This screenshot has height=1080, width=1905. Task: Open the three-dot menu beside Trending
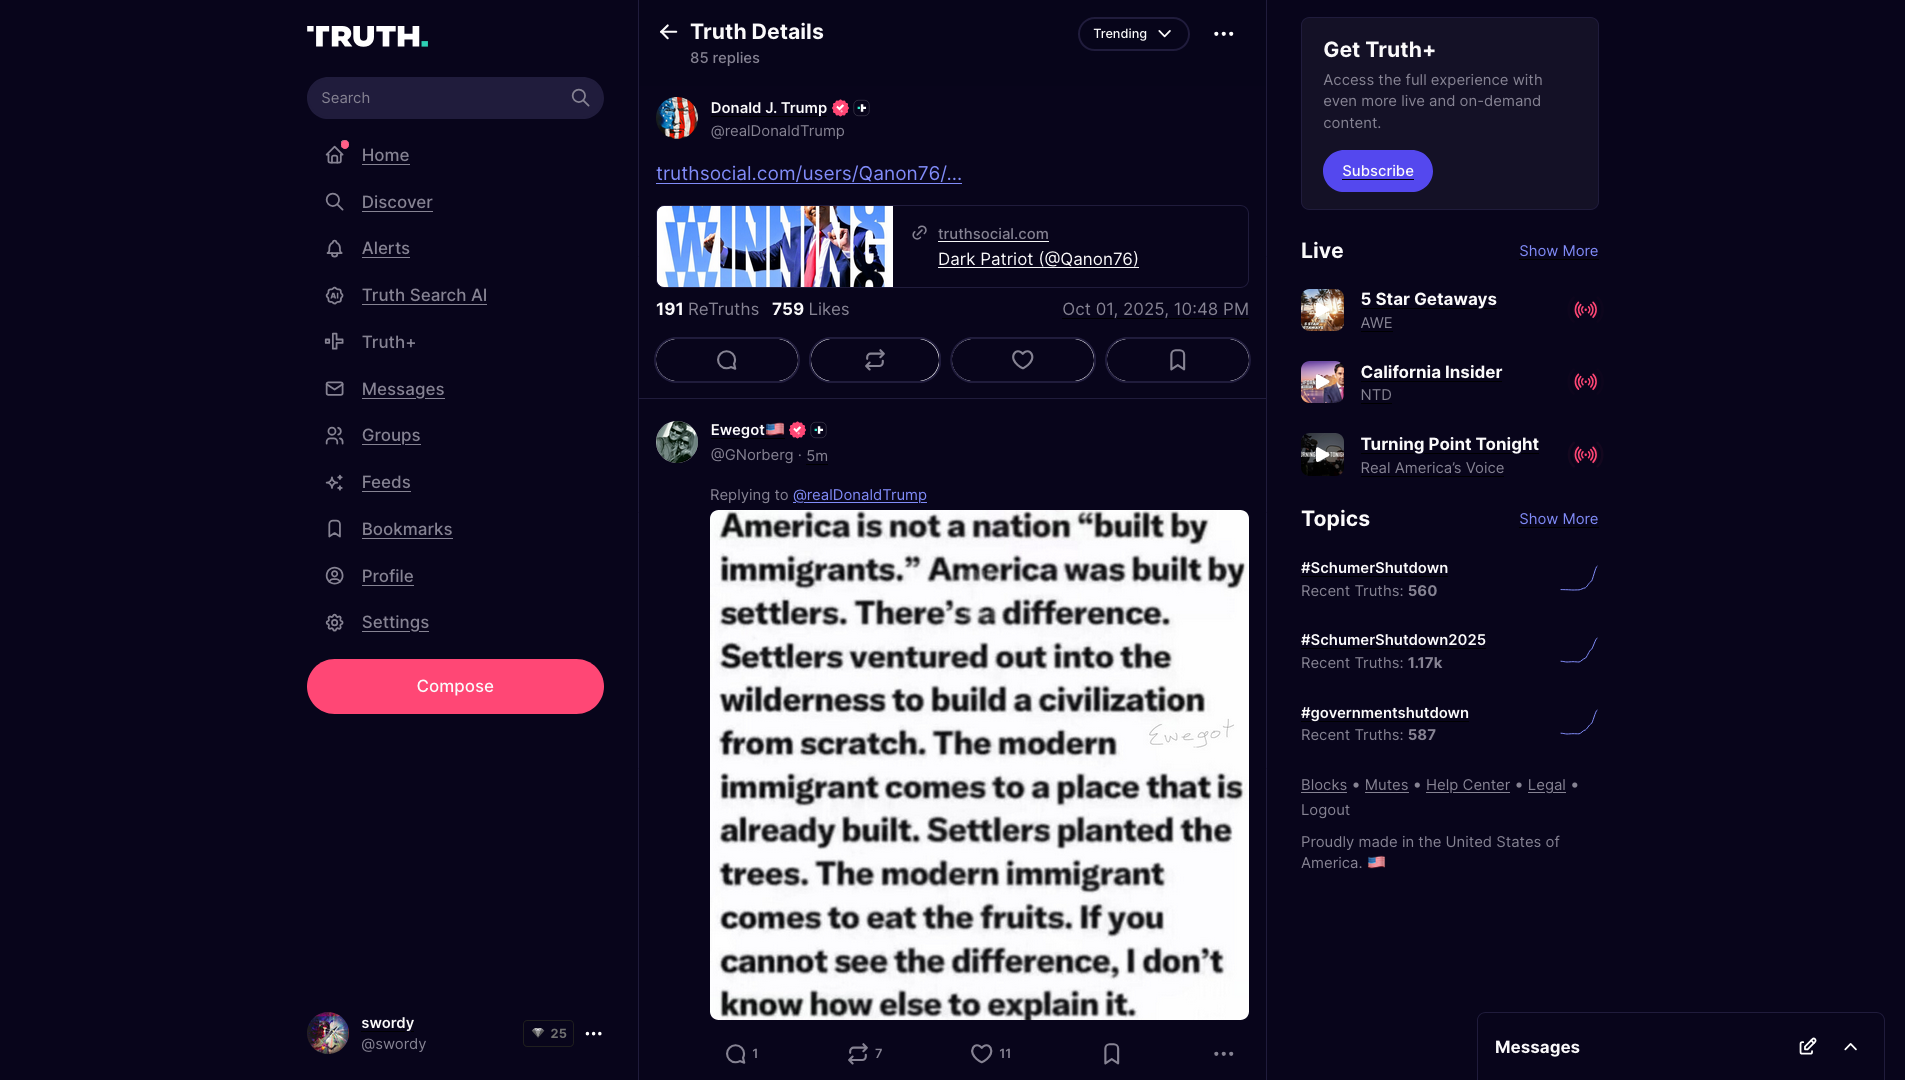click(x=1223, y=34)
